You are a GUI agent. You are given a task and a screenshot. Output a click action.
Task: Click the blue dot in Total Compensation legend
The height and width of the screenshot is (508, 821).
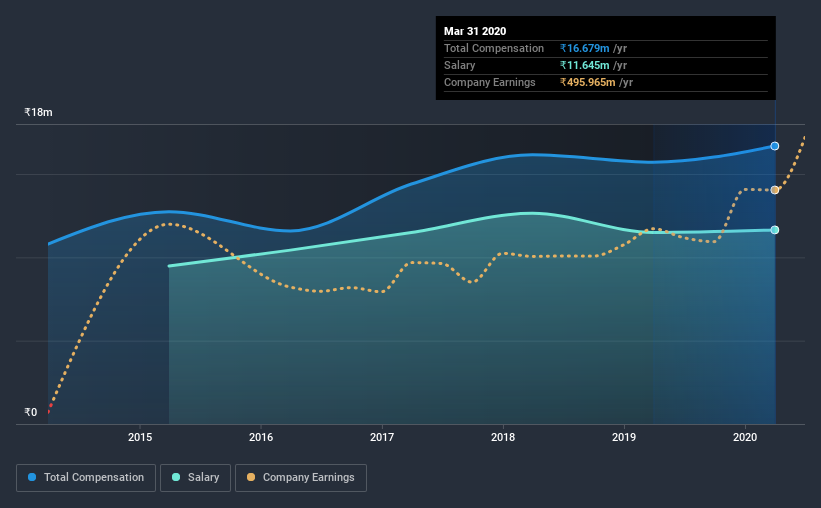(x=32, y=477)
